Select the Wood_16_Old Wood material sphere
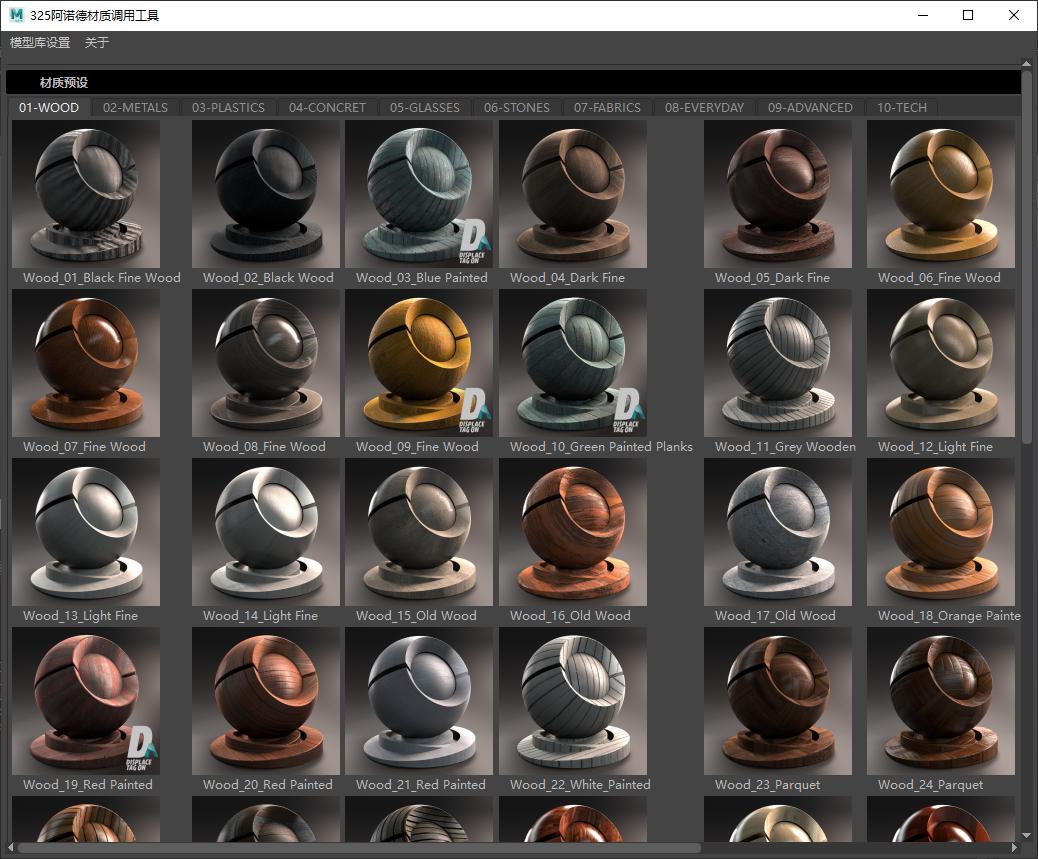Screen dimensions: 1038x859 (x=573, y=532)
